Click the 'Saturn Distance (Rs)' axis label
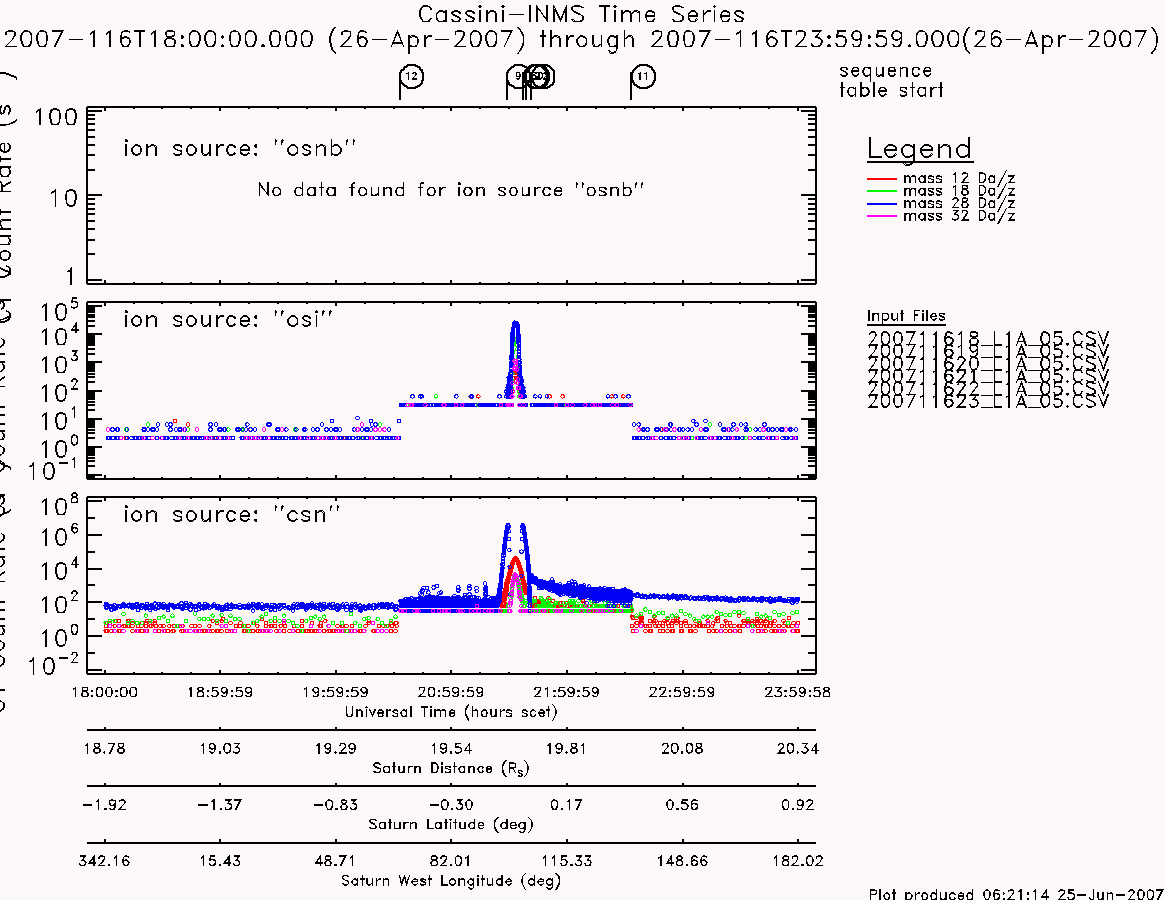The image size is (1165, 900). (x=451, y=768)
